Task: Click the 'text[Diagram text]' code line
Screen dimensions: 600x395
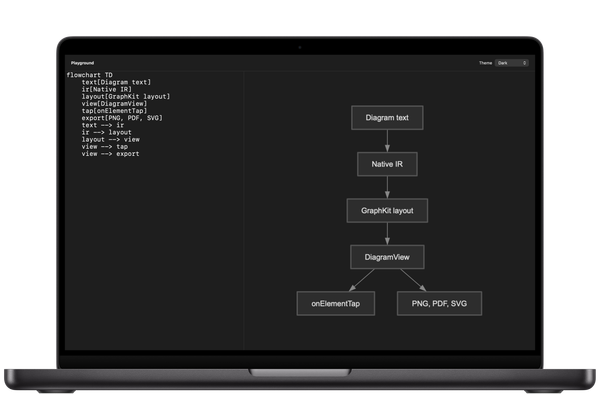Action: 116,82
